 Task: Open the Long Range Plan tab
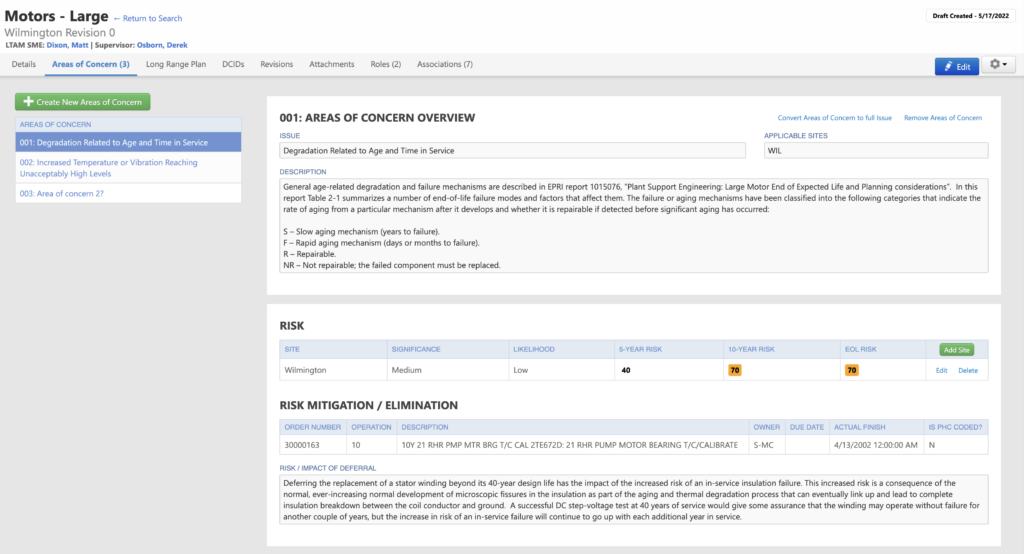176,64
